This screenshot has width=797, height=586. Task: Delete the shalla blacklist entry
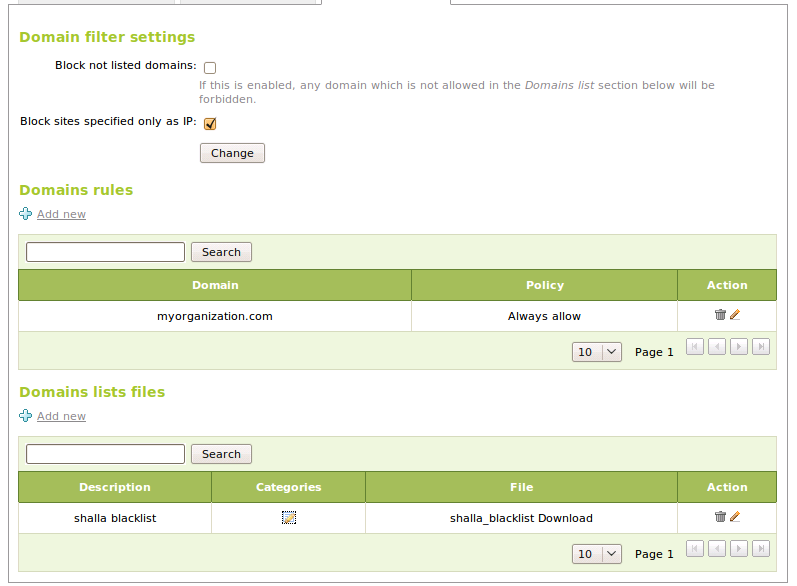(720, 517)
